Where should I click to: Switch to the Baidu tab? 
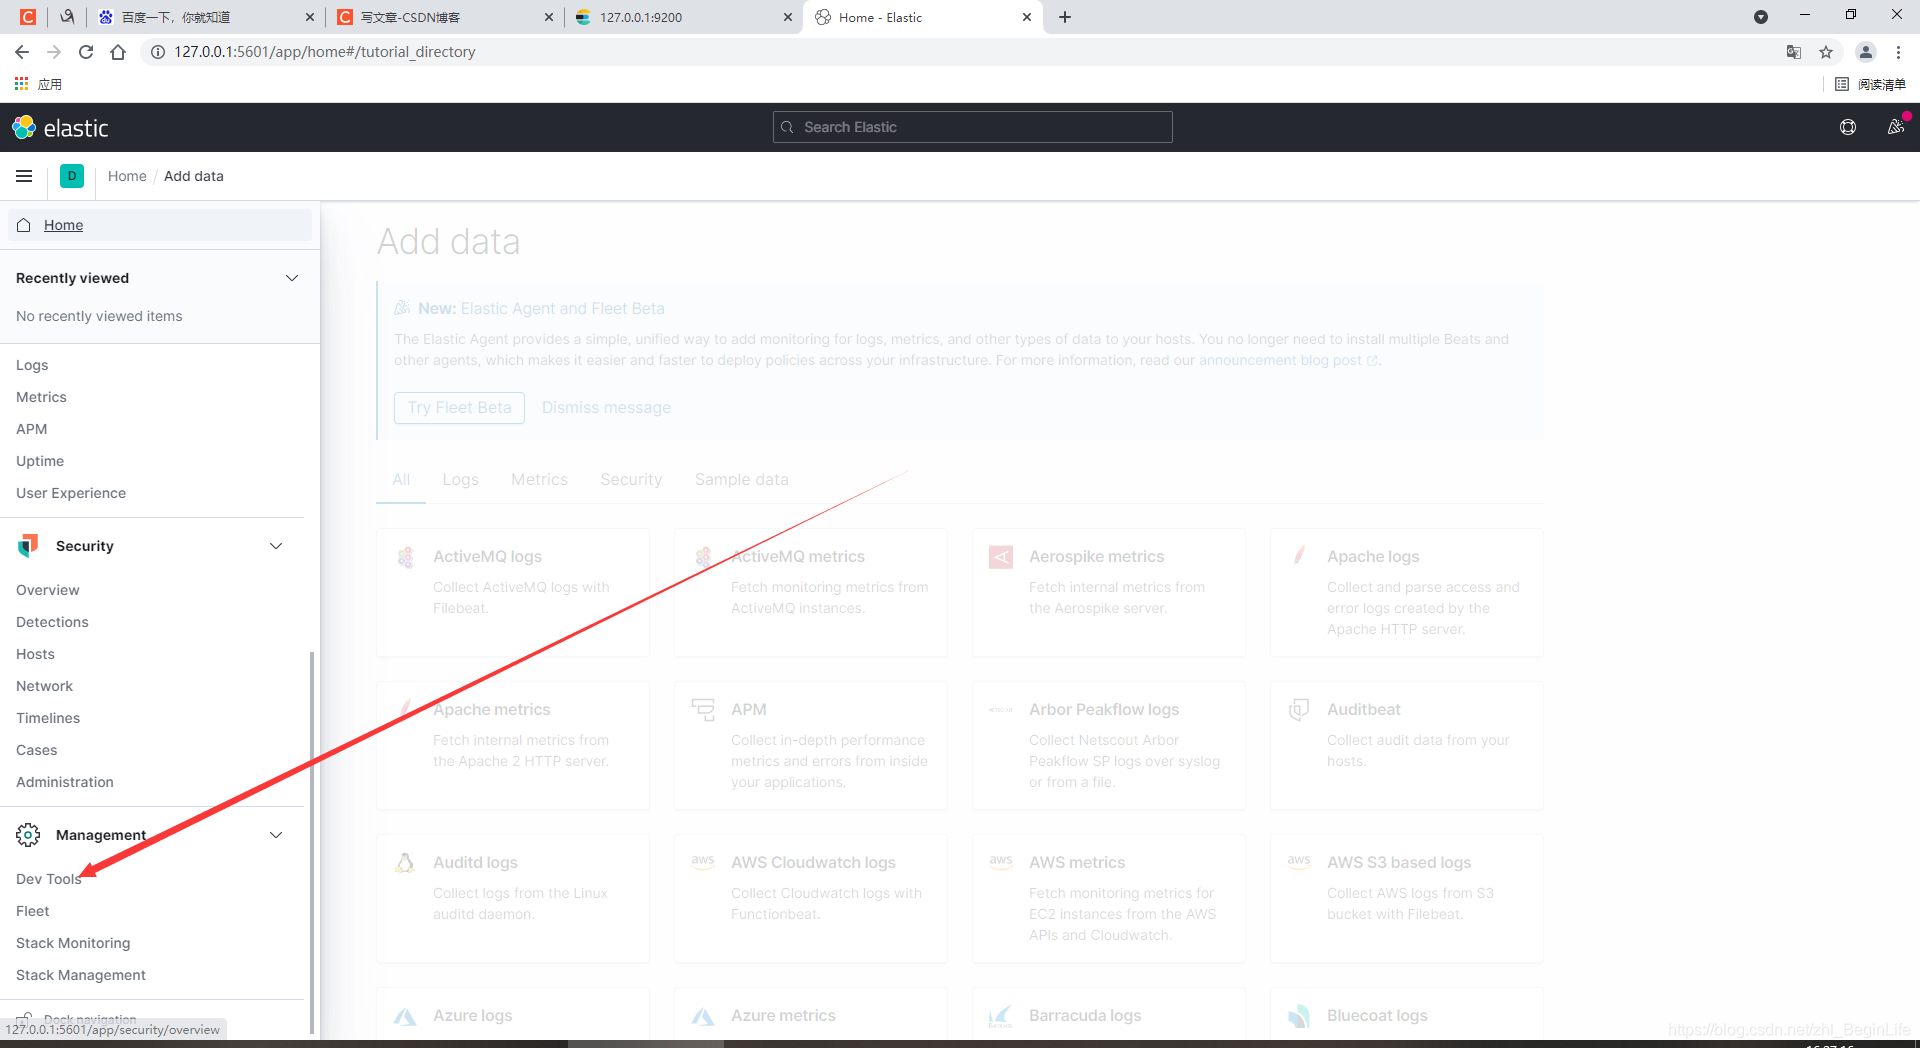(205, 17)
